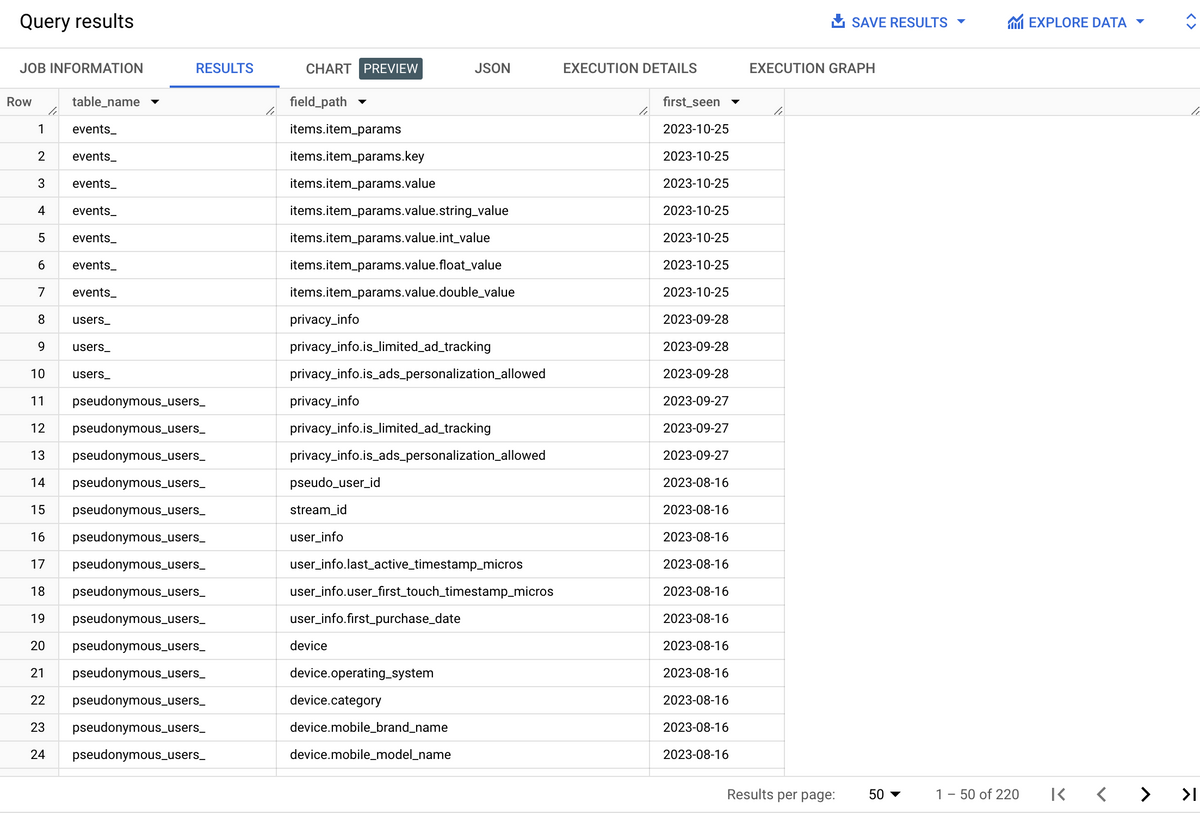Open the EXPLORE DATA dropdown arrow
This screenshot has height=813, width=1200.
point(1141,21)
